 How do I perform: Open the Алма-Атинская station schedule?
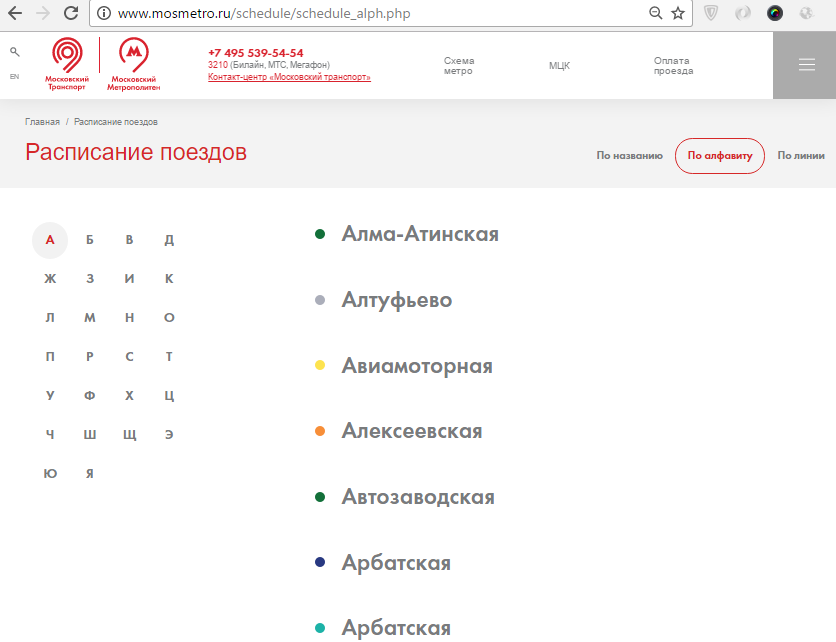(x=420, y=234)
